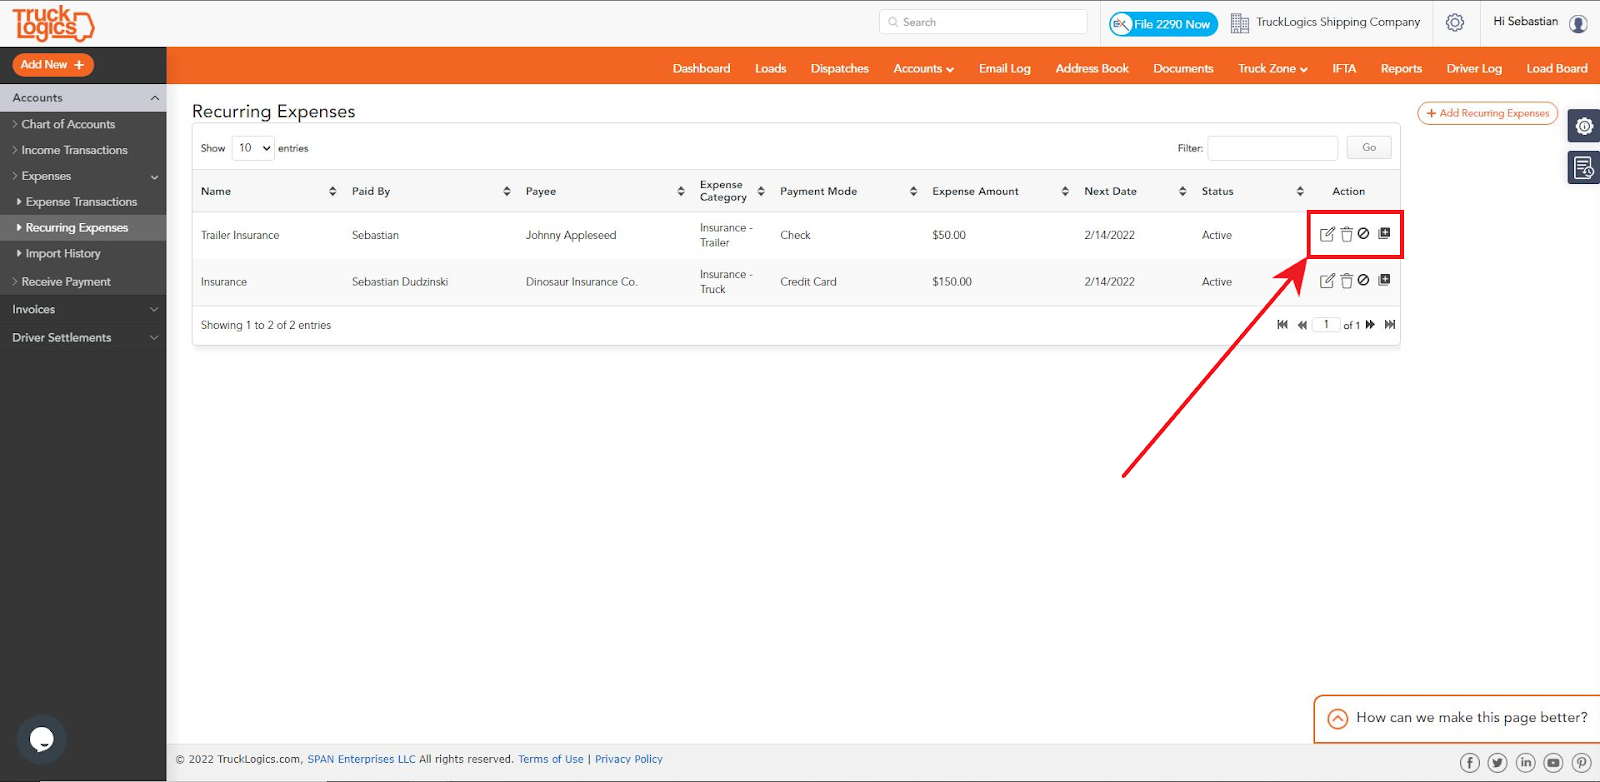The image size is (1600, 782).
Task: Duplicate the Trailer Insurance recurring expense
Action: [1384, 233]
